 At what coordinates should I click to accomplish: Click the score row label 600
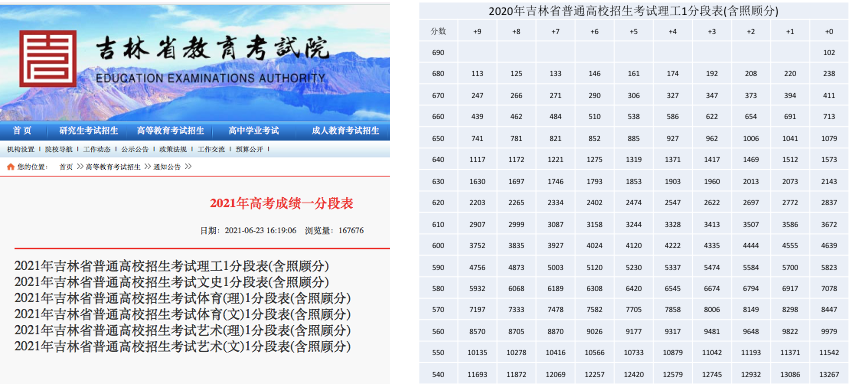[x=438, y=245]
